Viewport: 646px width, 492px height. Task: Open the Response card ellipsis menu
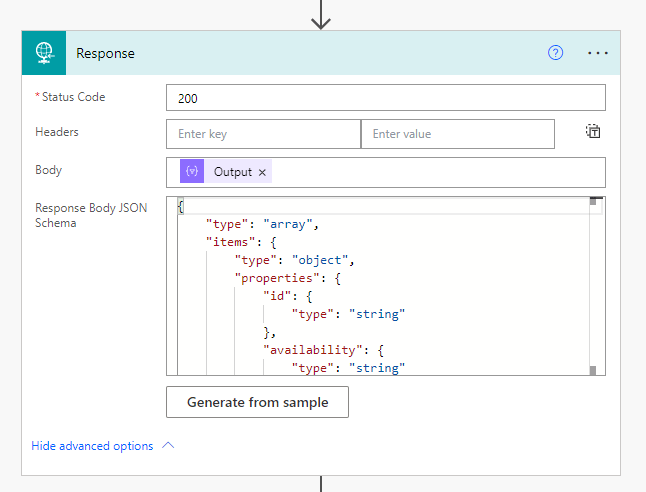point(597,53)
